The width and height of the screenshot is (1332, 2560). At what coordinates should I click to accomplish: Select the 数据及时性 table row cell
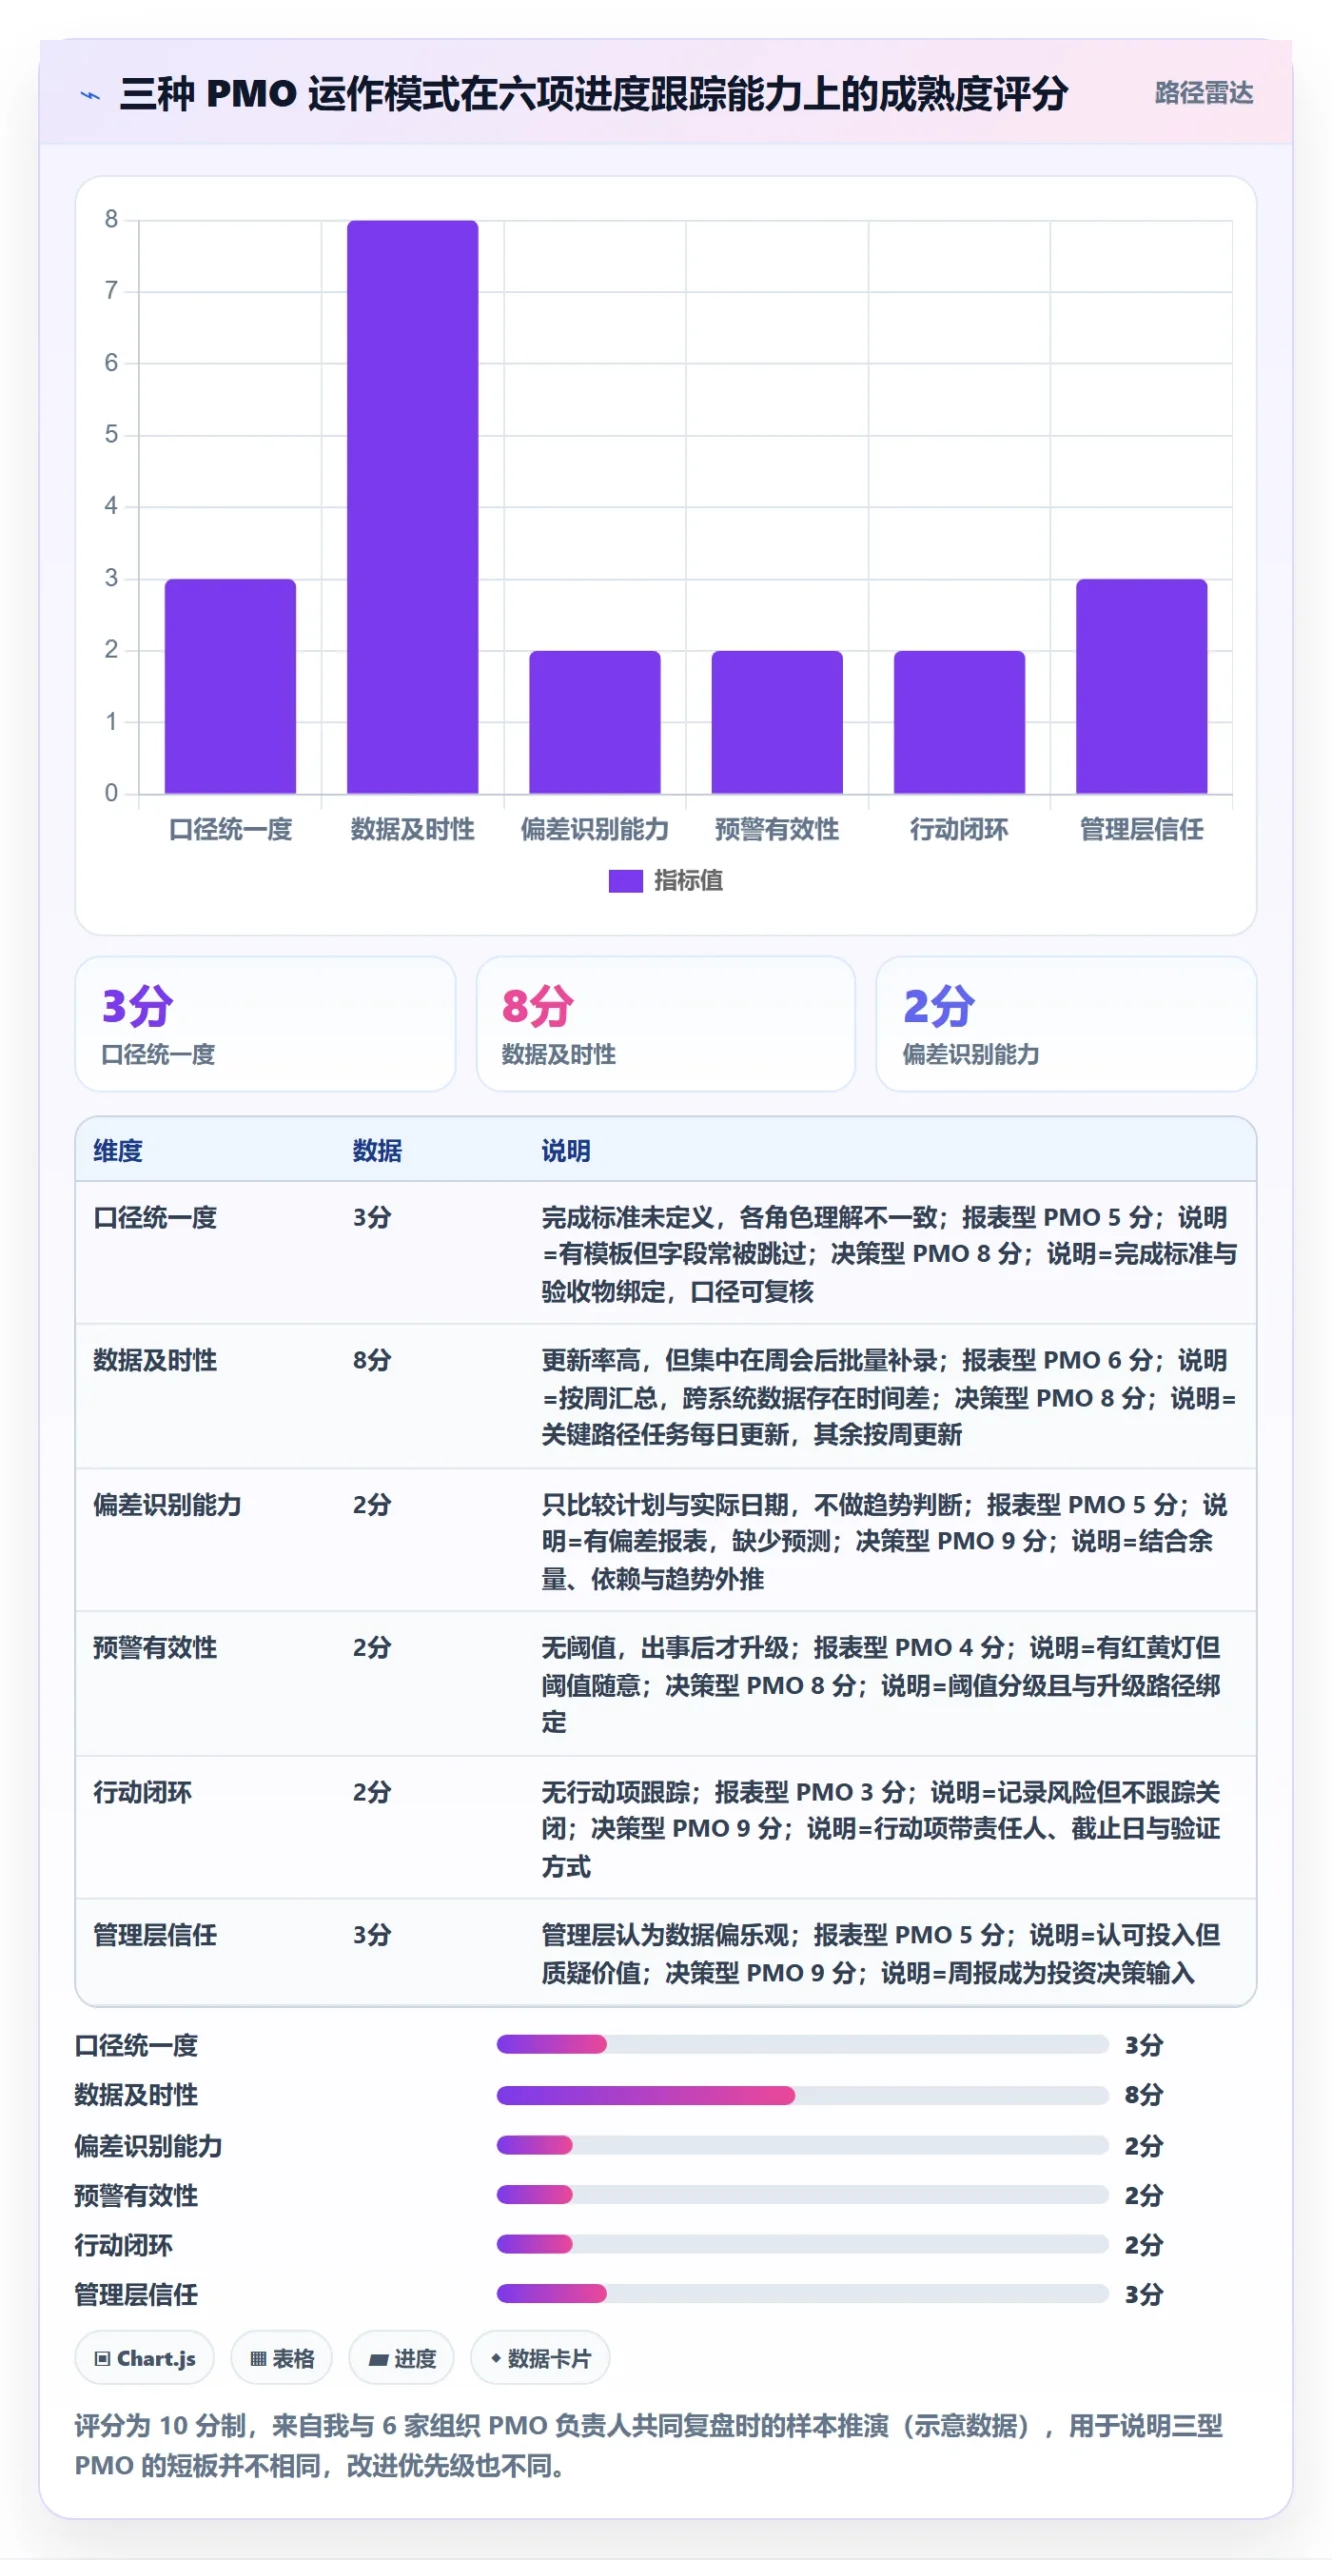click(155, 1361)
